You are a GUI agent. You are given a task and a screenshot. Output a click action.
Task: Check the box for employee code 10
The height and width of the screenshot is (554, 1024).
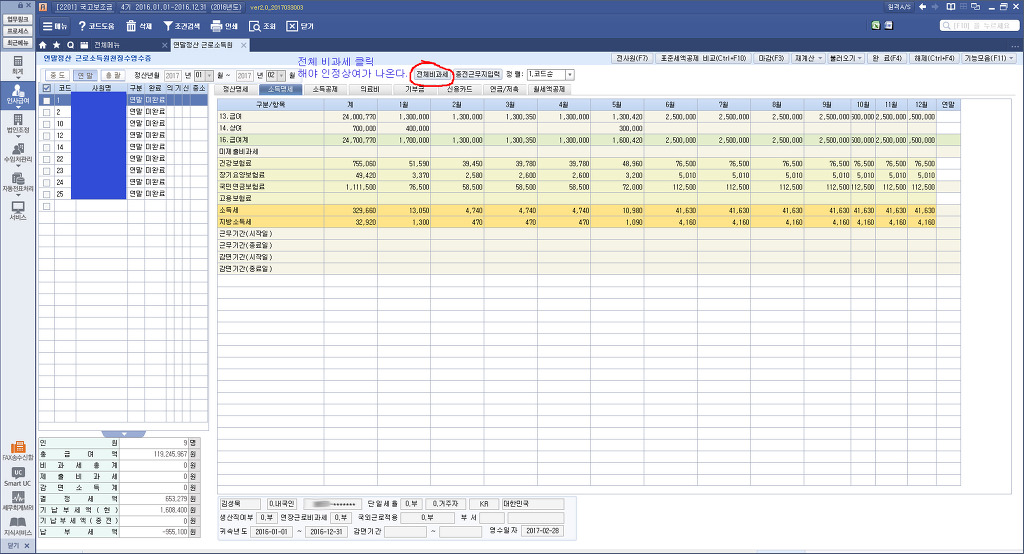pos(46,124)
